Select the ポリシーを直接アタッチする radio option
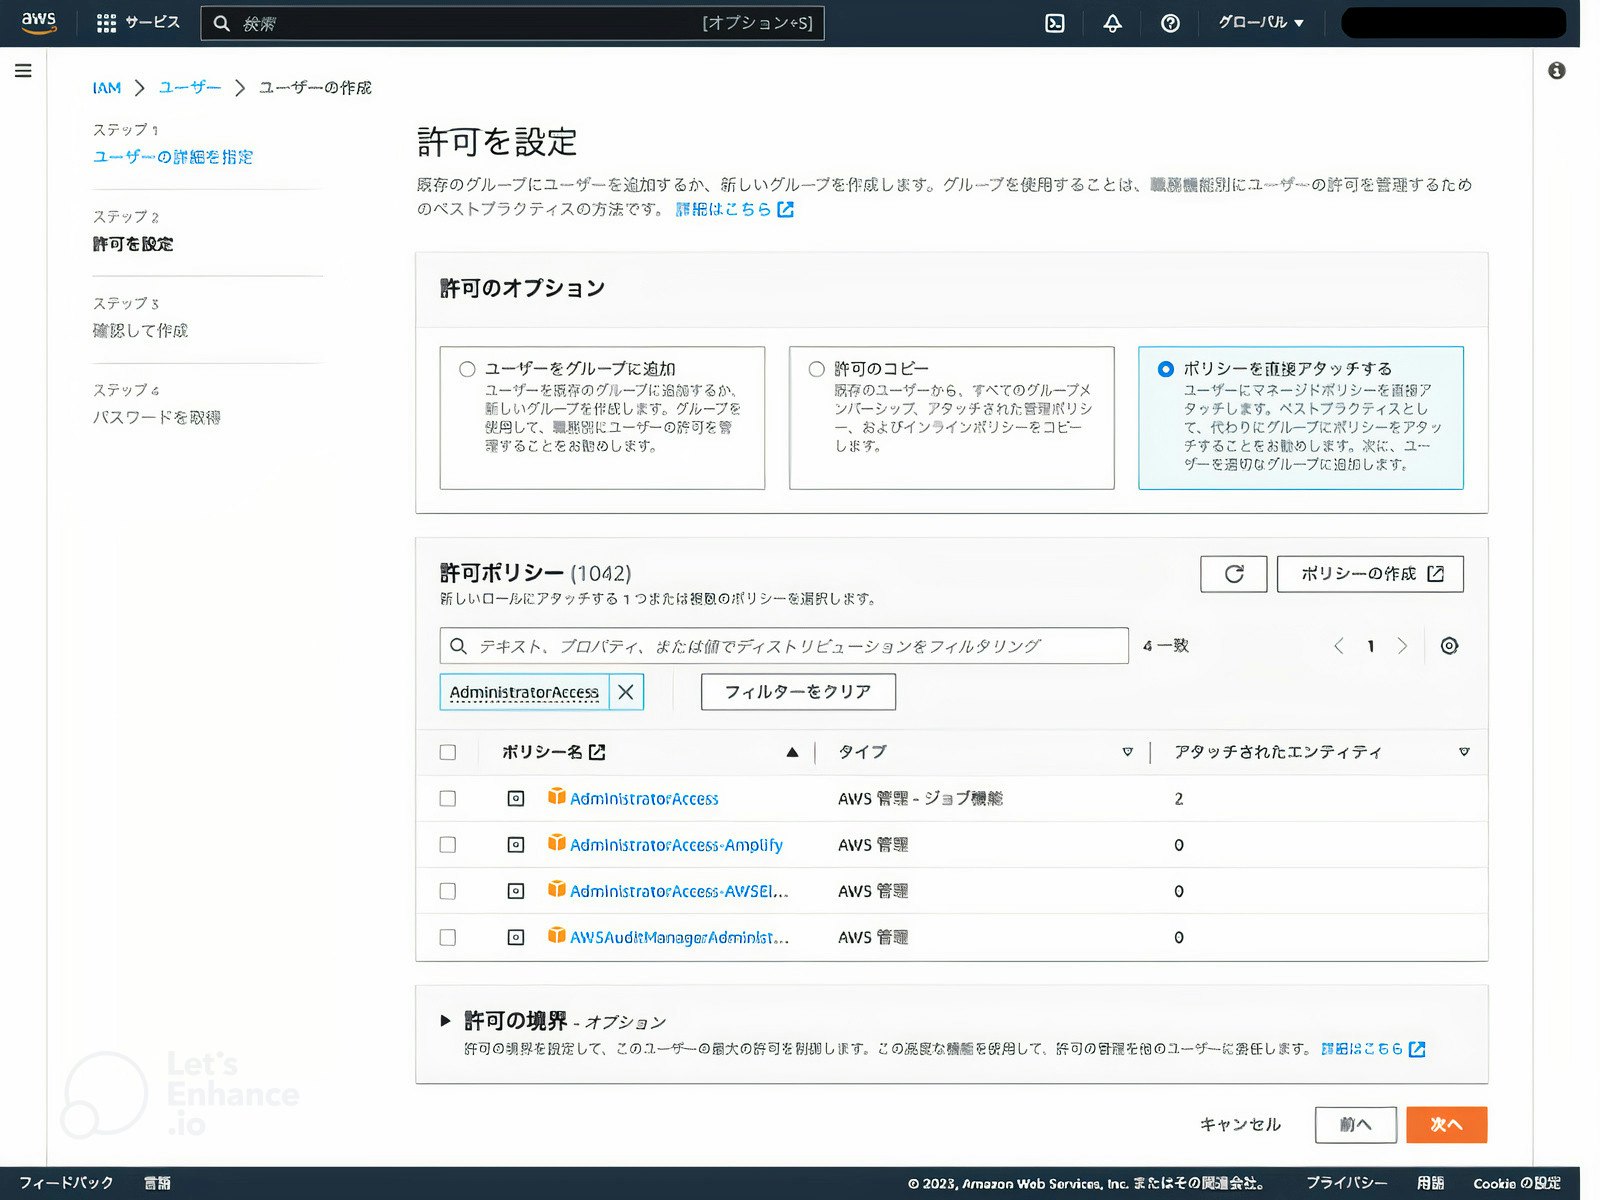The width and height of the screenshot is (1600, 1200). (1165, 369)
